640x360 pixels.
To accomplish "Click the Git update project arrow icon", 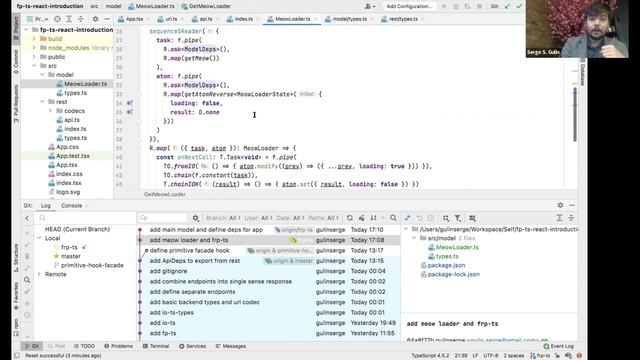I will pos(507,6).
